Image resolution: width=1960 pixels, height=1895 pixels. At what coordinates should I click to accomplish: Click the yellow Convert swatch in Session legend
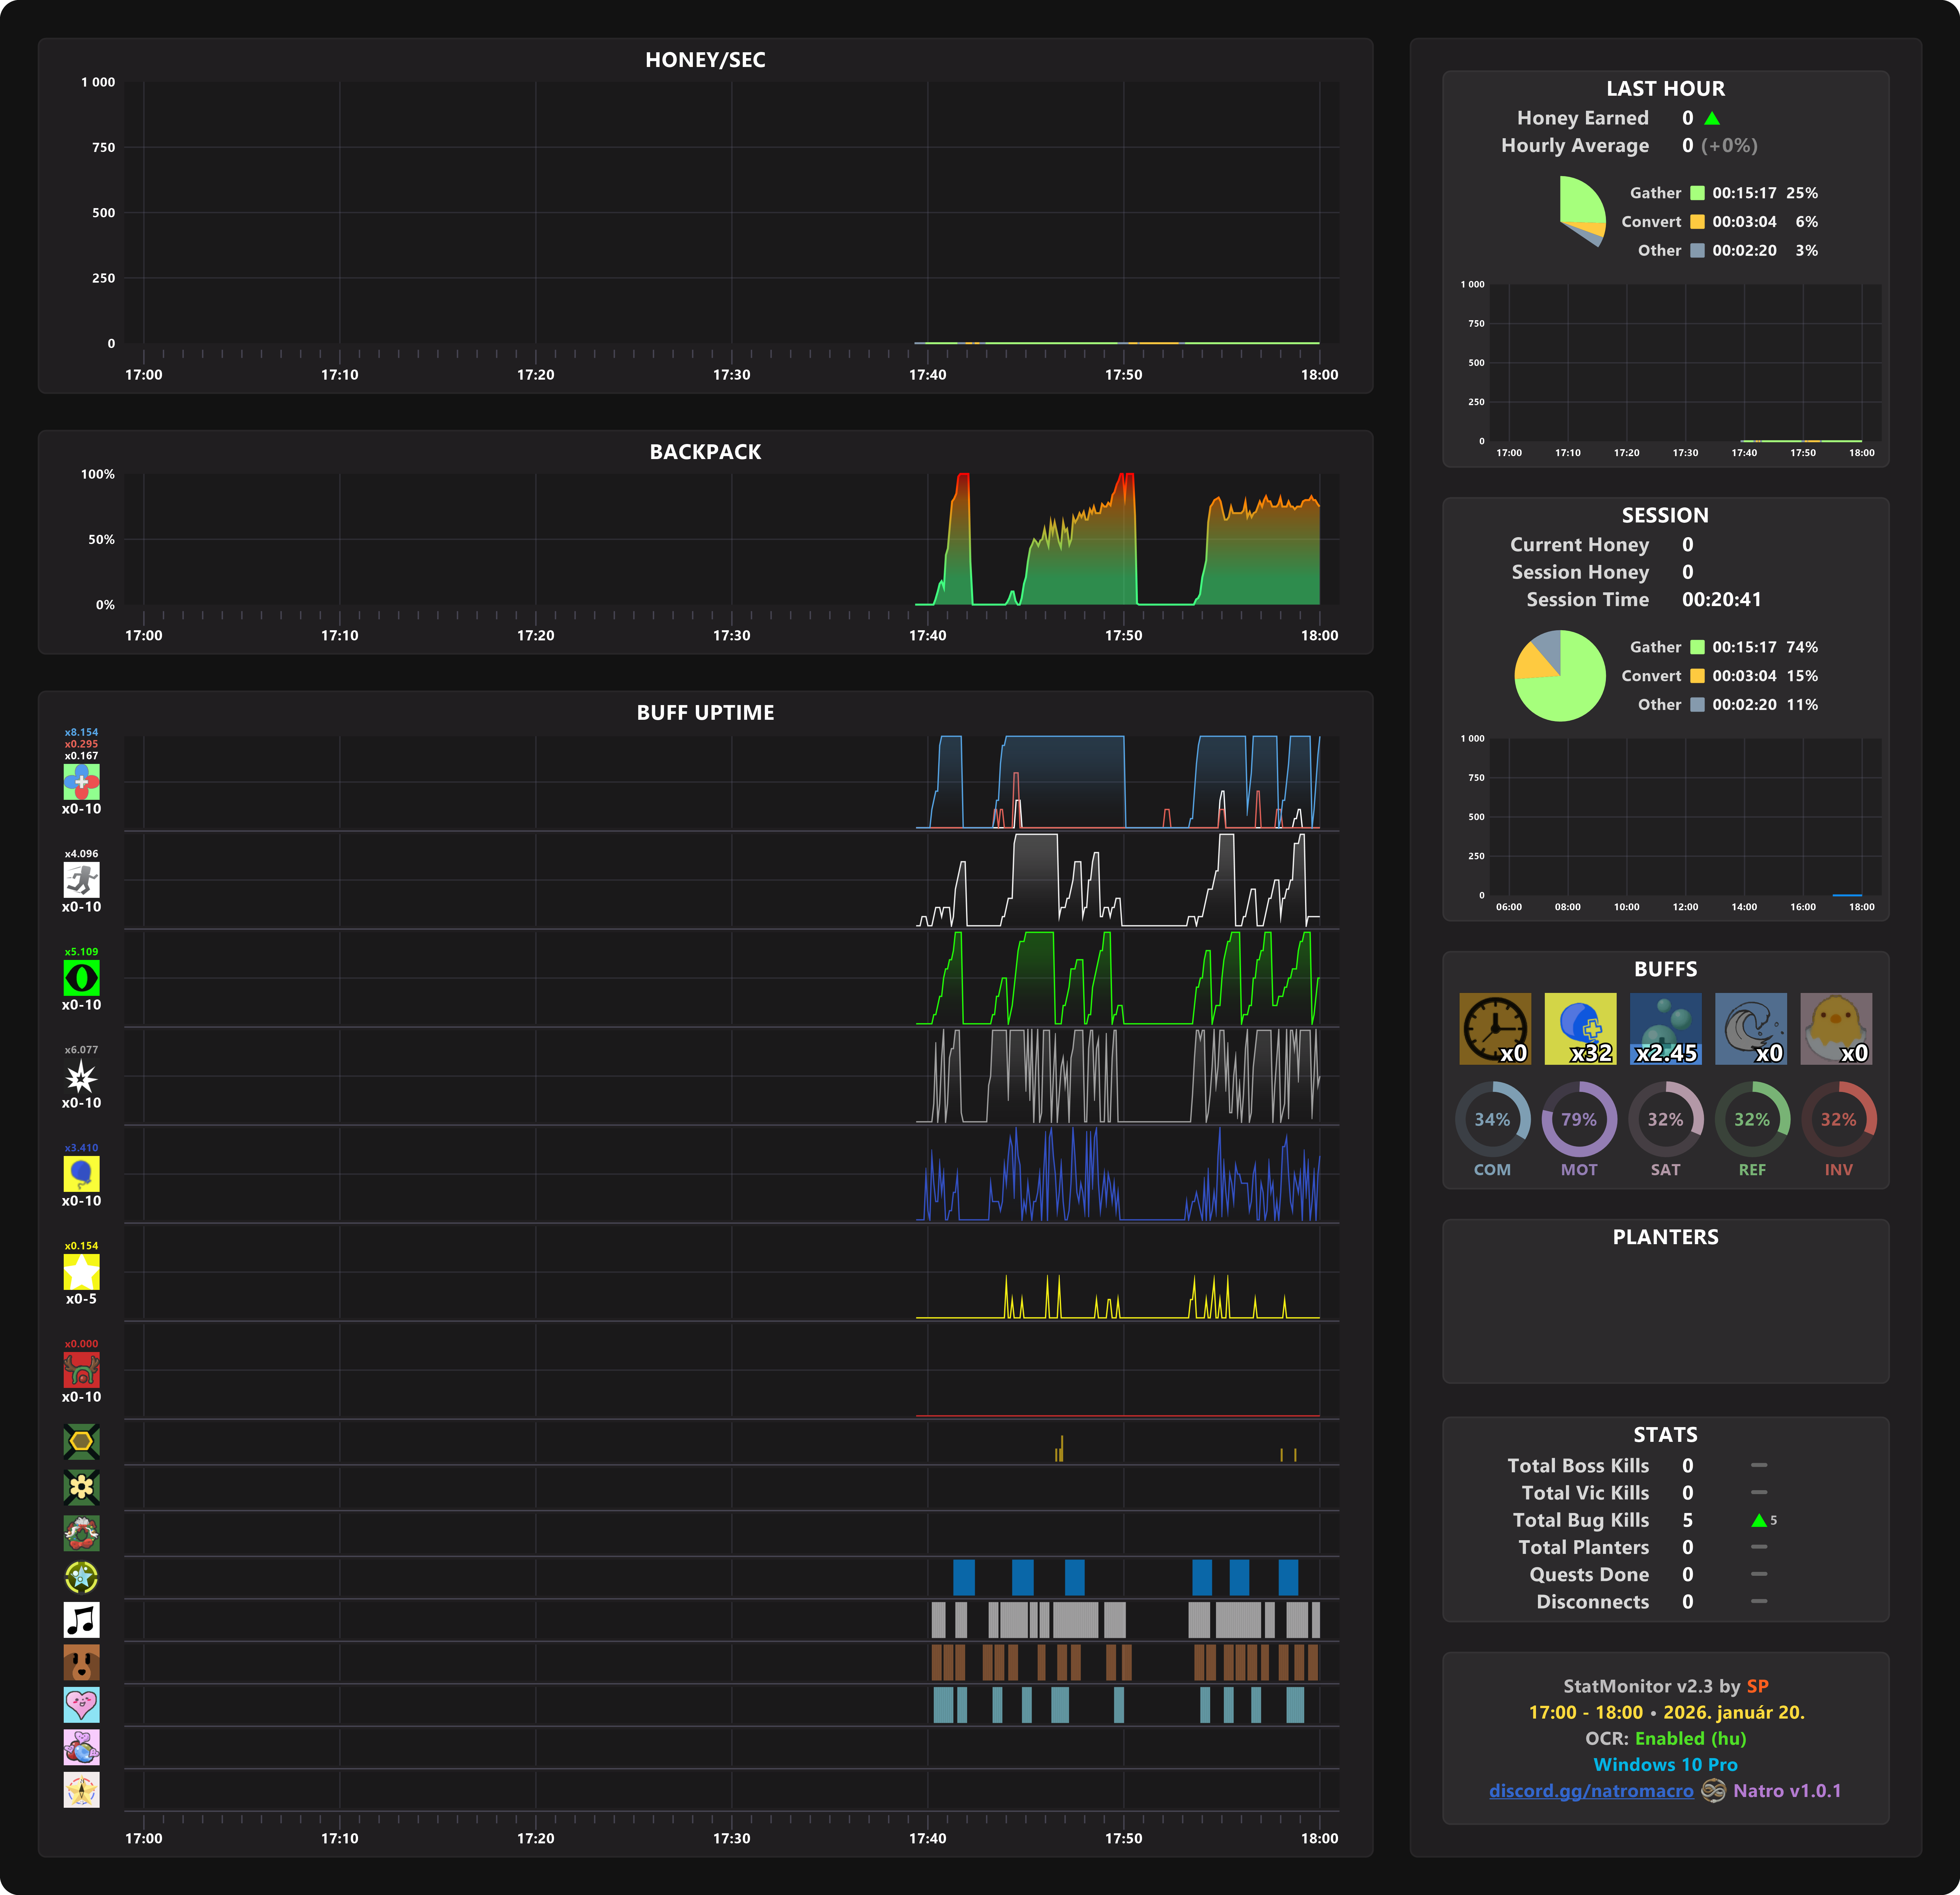[x=1697, y=676]
